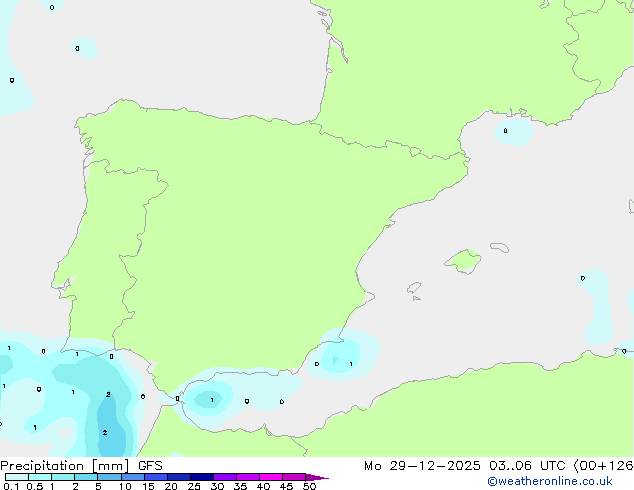This screenshot has height=490, width=634.
Task: Click Mallorca island on the map
Action: click(x=463, y=261)
